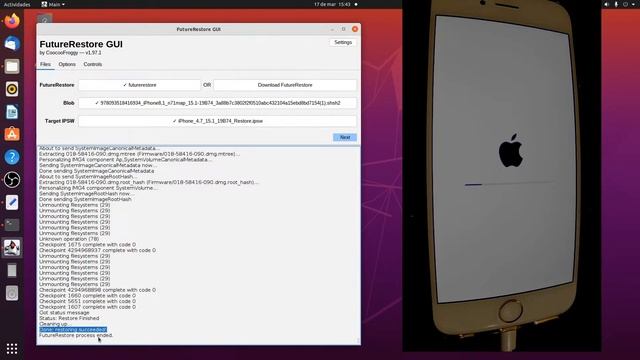Image resolution: width=640 pixels, height=360 pixels.
Task: Open the disc drive icon in dock
Action: [12, 293]
